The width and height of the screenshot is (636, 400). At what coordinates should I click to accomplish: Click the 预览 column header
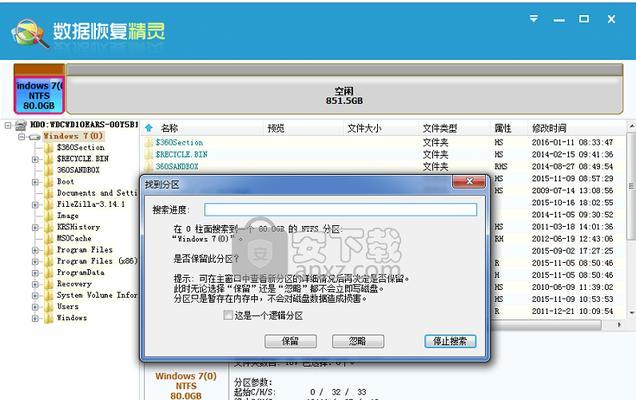click(276, 129)
